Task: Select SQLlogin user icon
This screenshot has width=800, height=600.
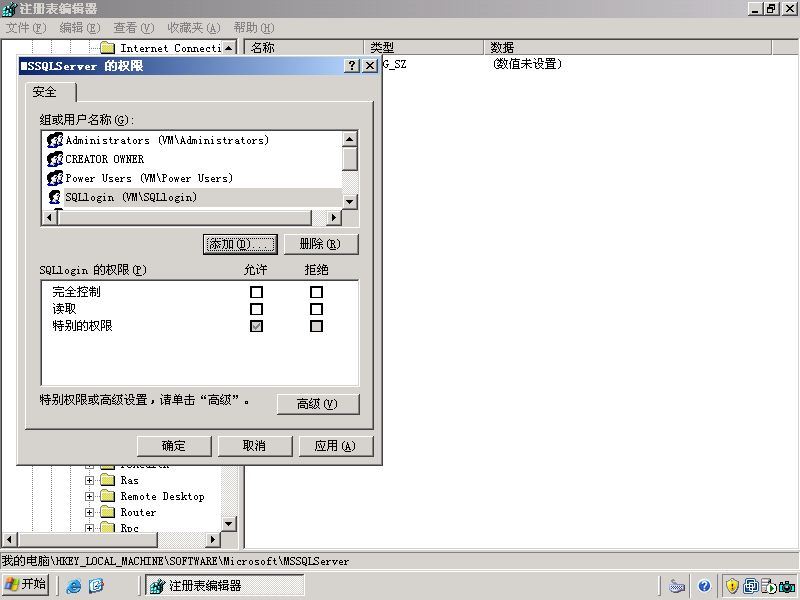Action: point(55,197)
